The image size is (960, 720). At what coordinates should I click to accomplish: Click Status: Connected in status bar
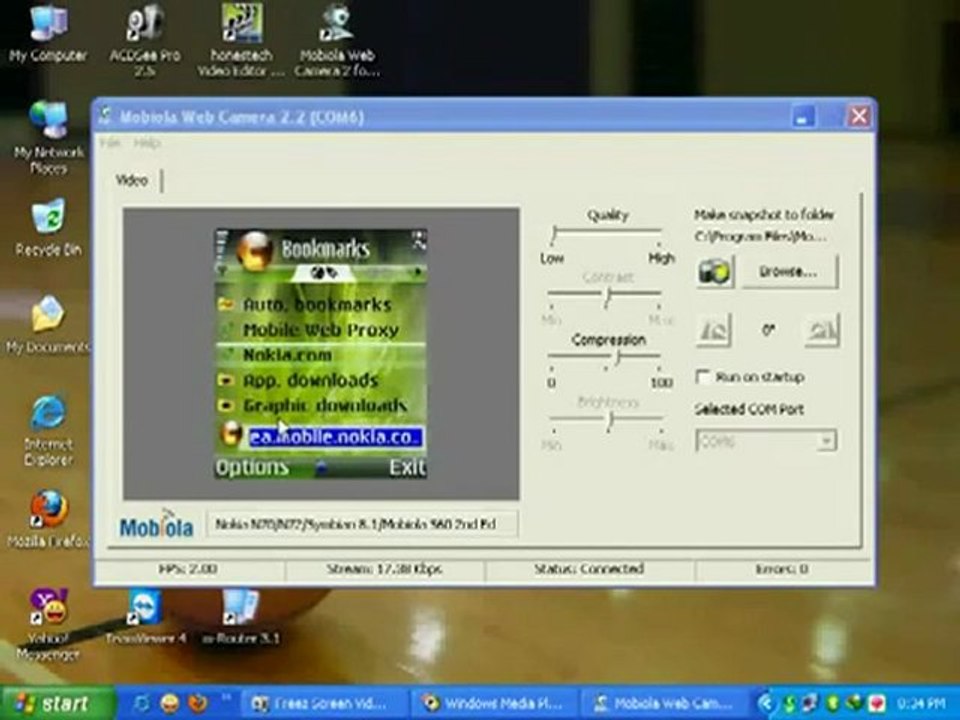(589, 569)
